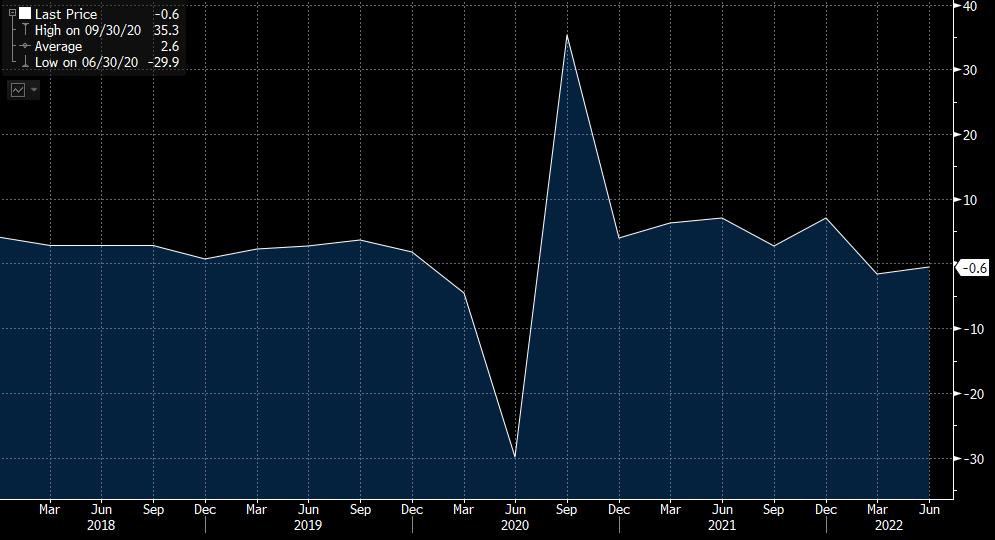Click the 20 label on y-axis
The height and width of the screenshot is (540, 995).
[970, 135]
